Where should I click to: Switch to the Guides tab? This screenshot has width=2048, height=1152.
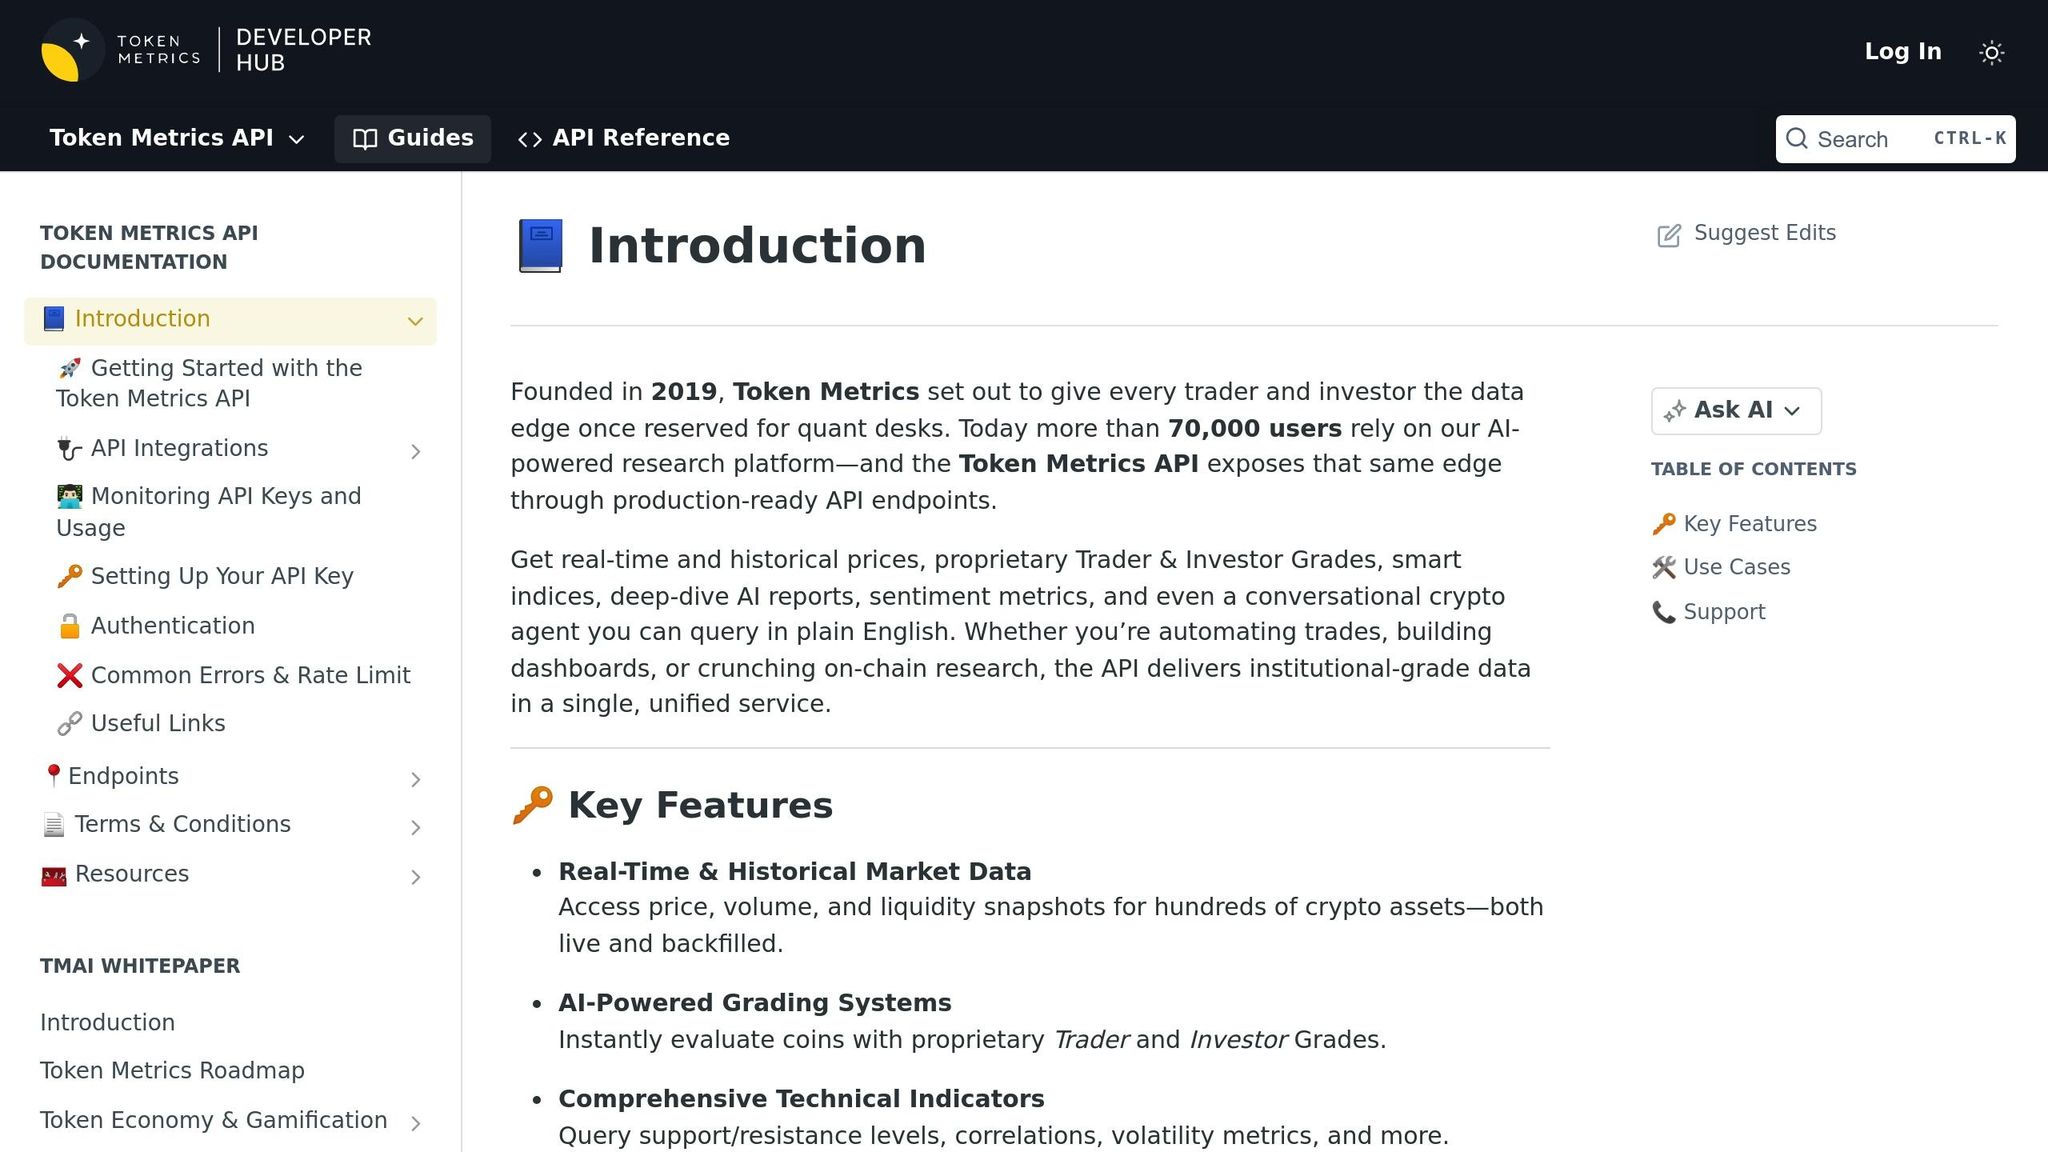413,138
